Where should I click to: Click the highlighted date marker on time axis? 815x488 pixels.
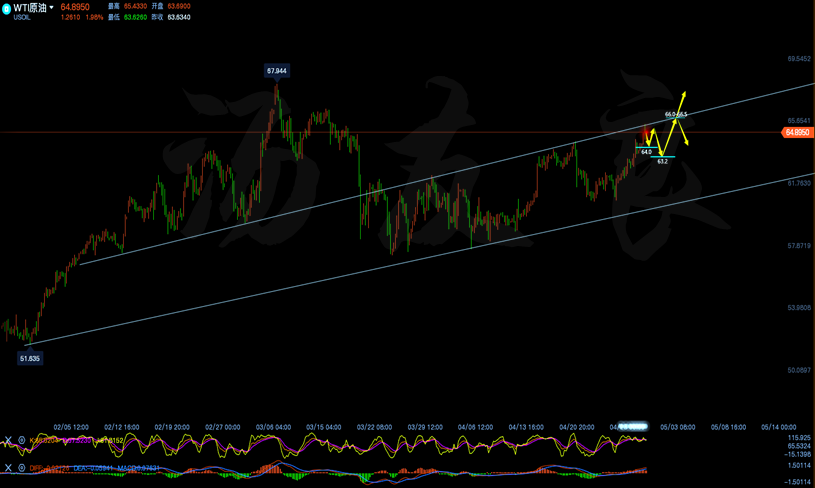632,427
